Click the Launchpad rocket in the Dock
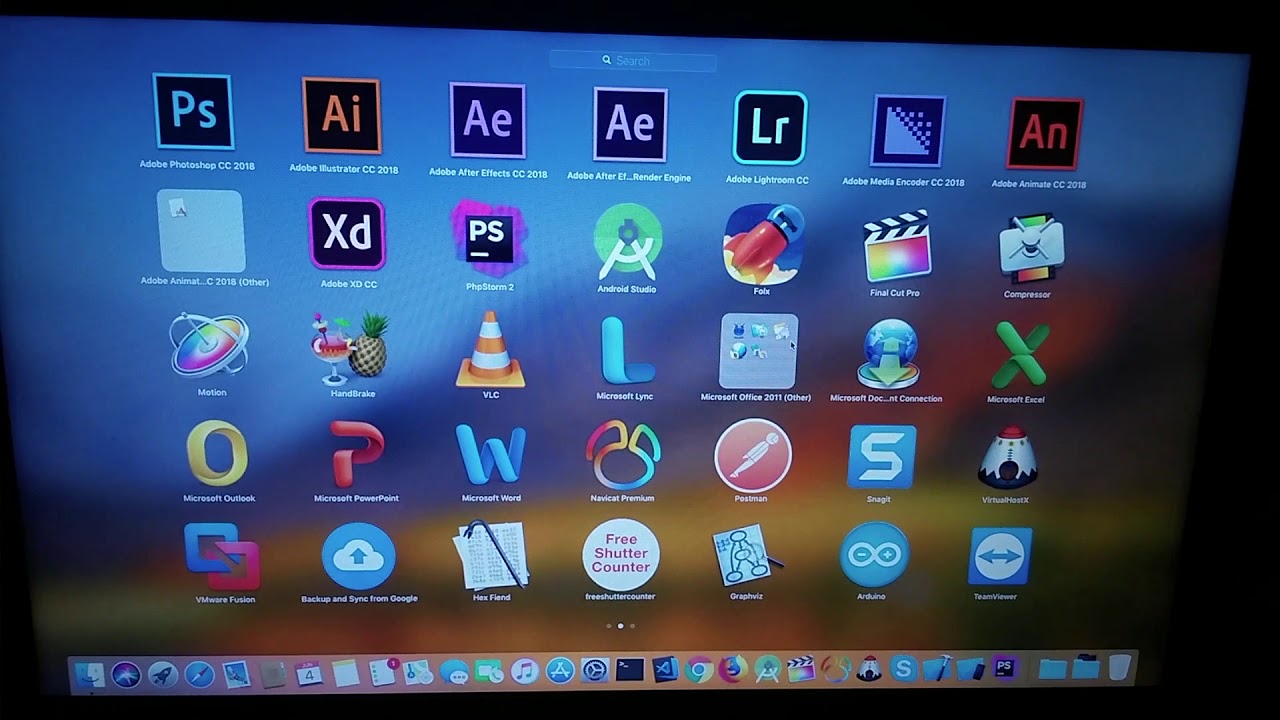Screen dimensions: 1280x720 [x=163, y=674]
